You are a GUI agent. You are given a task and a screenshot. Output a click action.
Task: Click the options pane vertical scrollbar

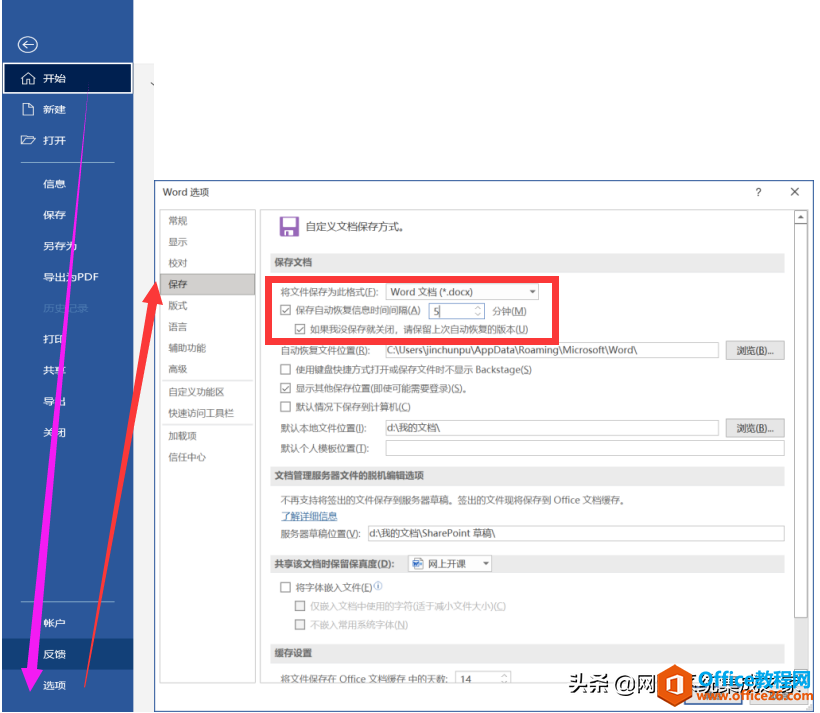[x=801, y=421]
